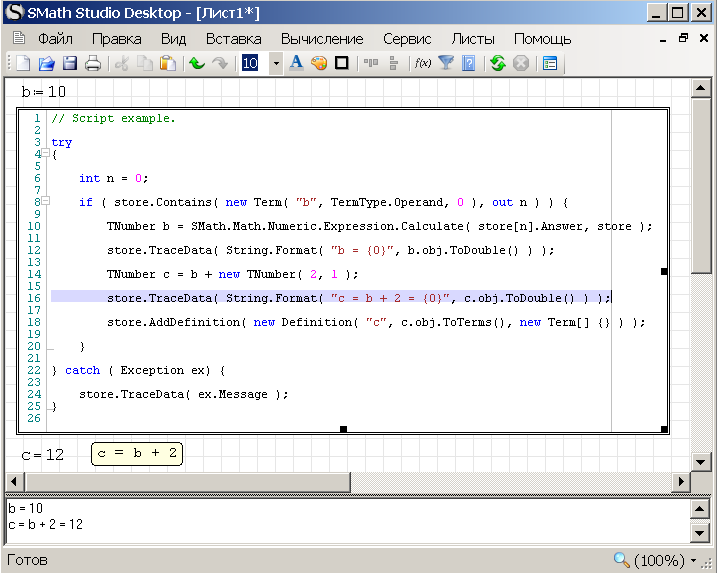
Task: Click the paste clipboard icon
Action: (x=168, y=63)
